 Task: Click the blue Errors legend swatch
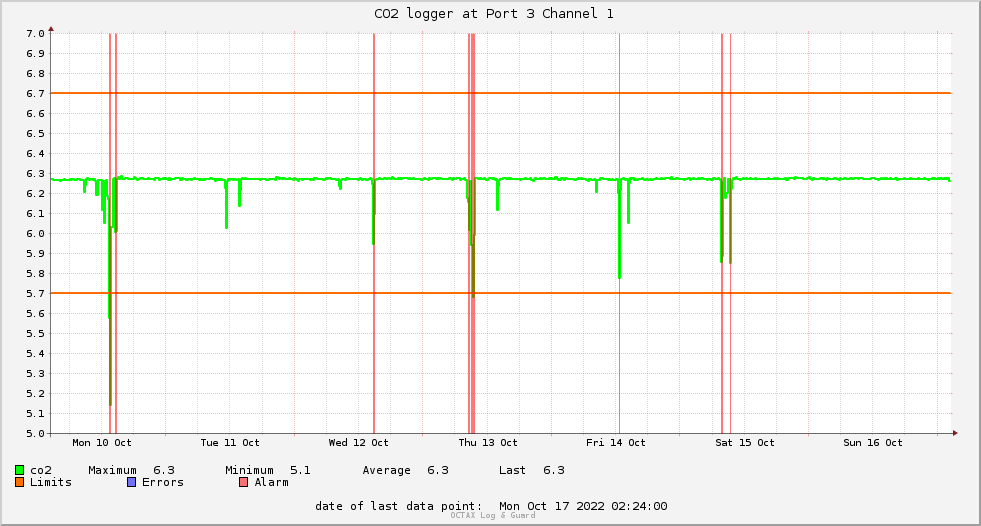pos(131,482)
